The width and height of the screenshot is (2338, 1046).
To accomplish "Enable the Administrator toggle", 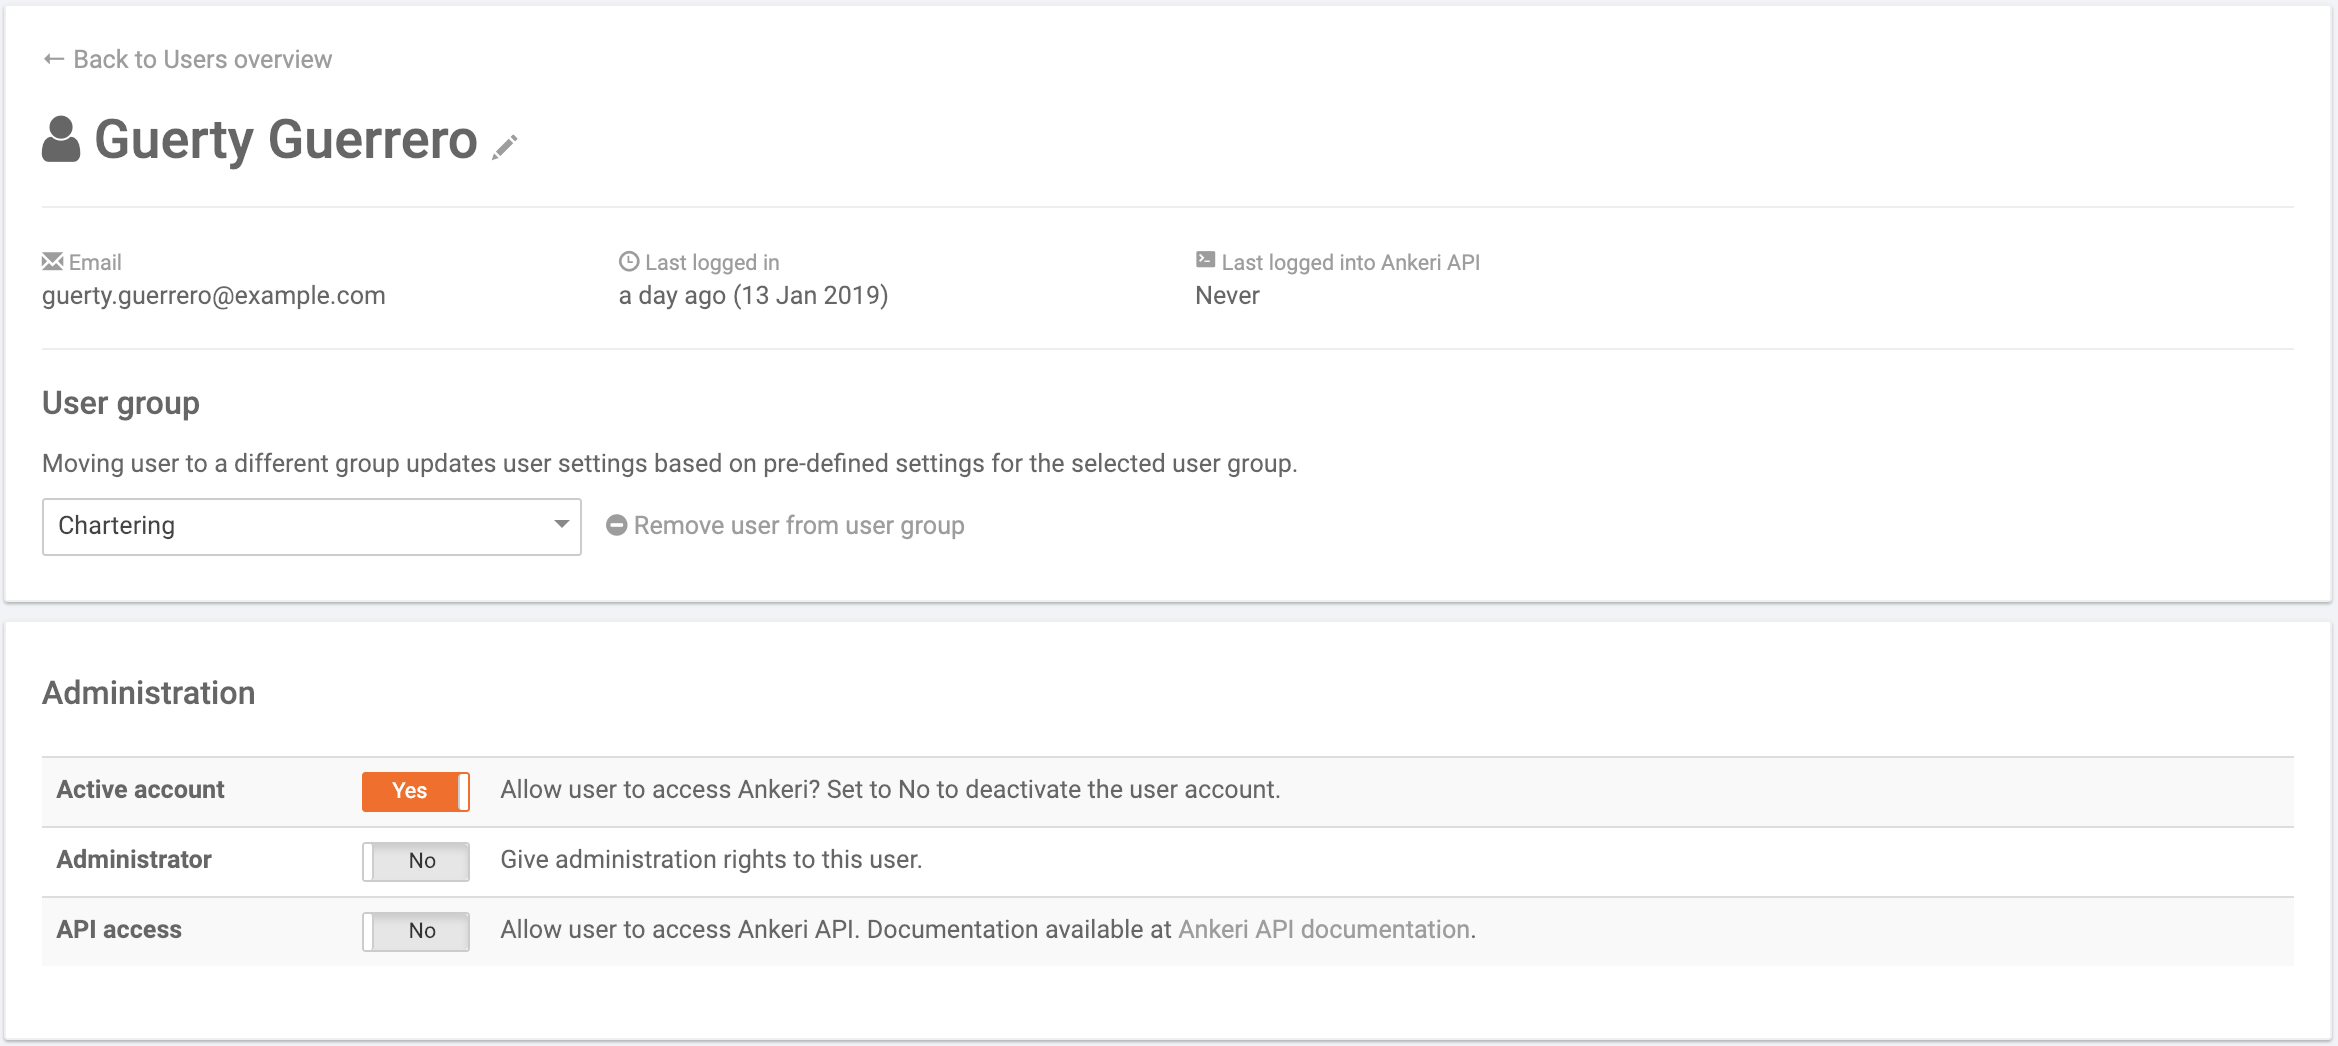I will pyautogui.click(x=415, y=861).
